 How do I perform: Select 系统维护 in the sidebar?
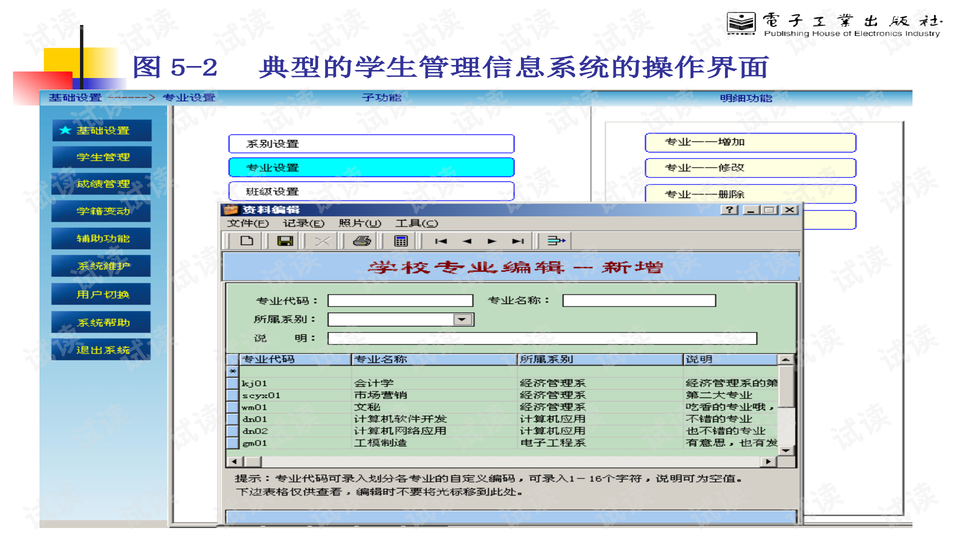(102, 266)
